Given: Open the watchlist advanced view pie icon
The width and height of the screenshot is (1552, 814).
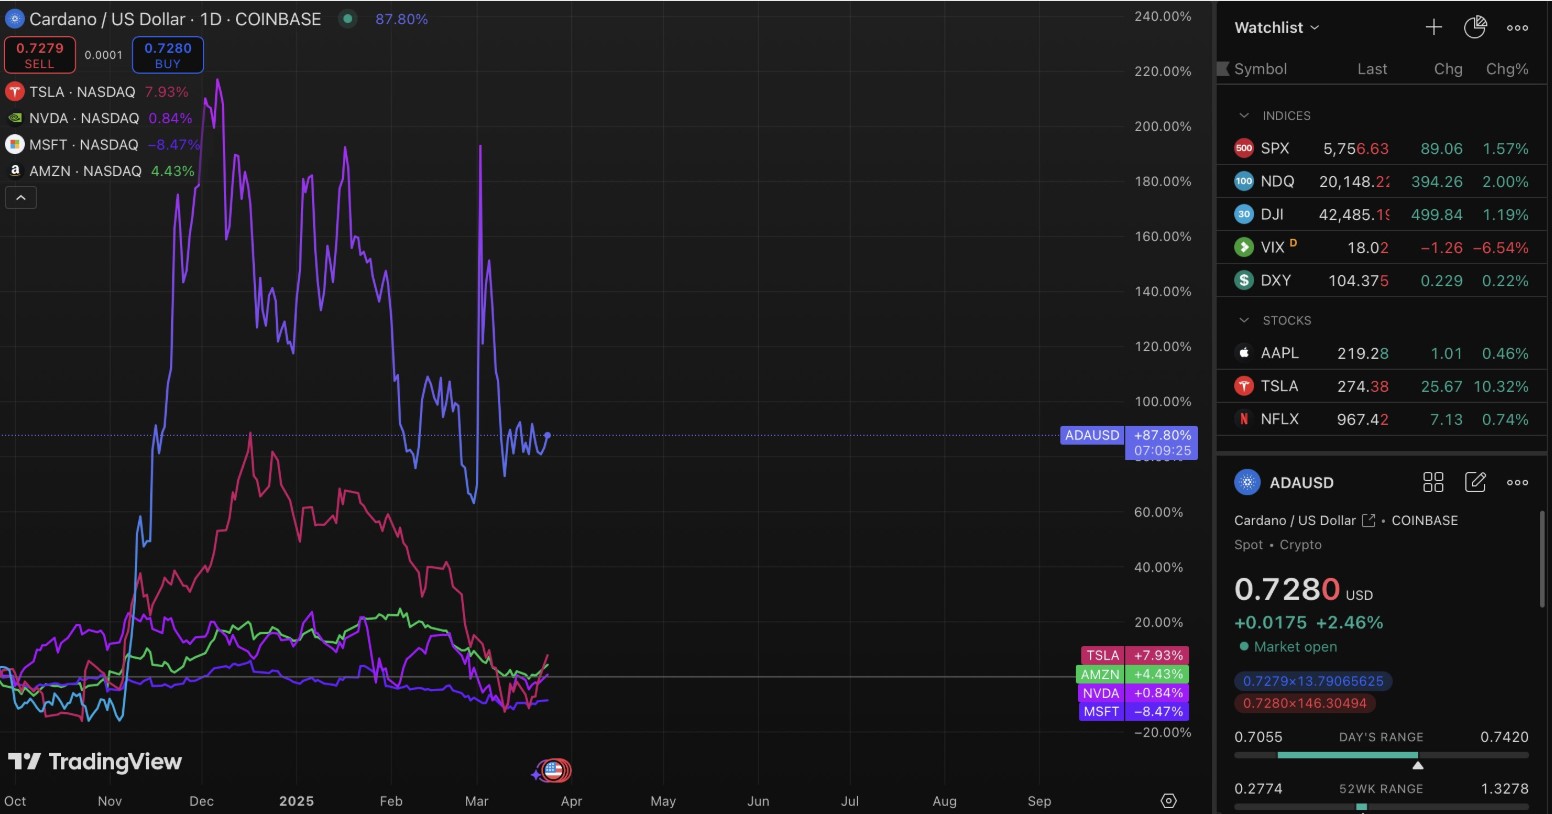Looking at the screenshot, I should (1475, 28).
